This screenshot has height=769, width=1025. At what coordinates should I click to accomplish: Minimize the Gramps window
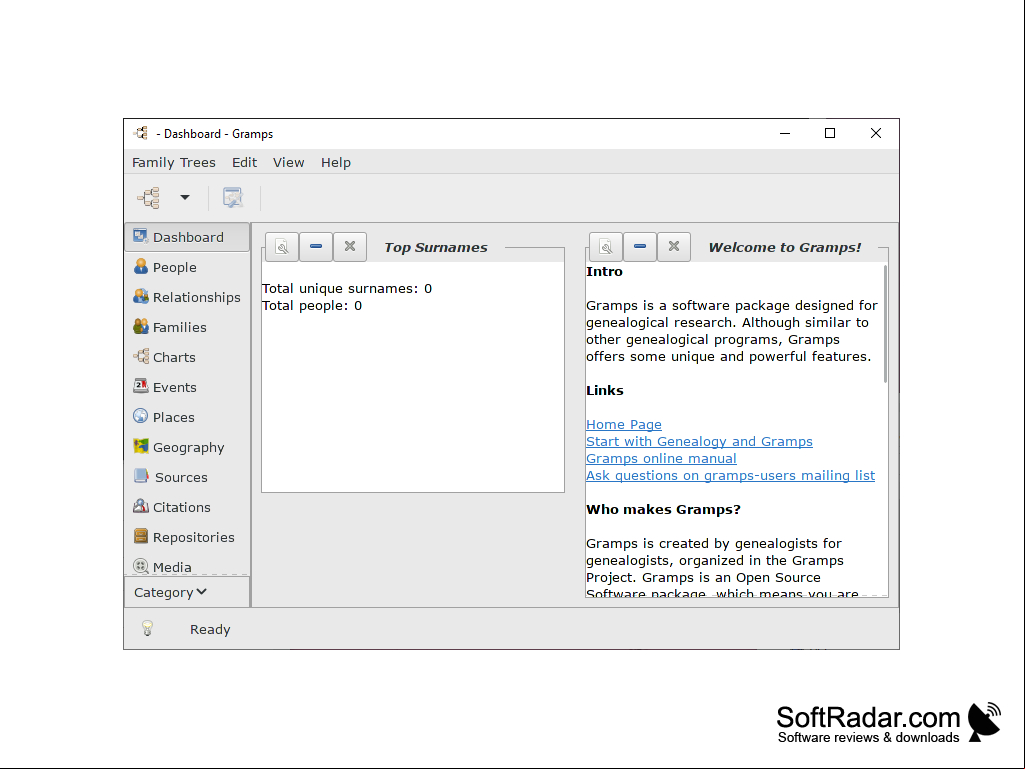(x=785, y=133)
